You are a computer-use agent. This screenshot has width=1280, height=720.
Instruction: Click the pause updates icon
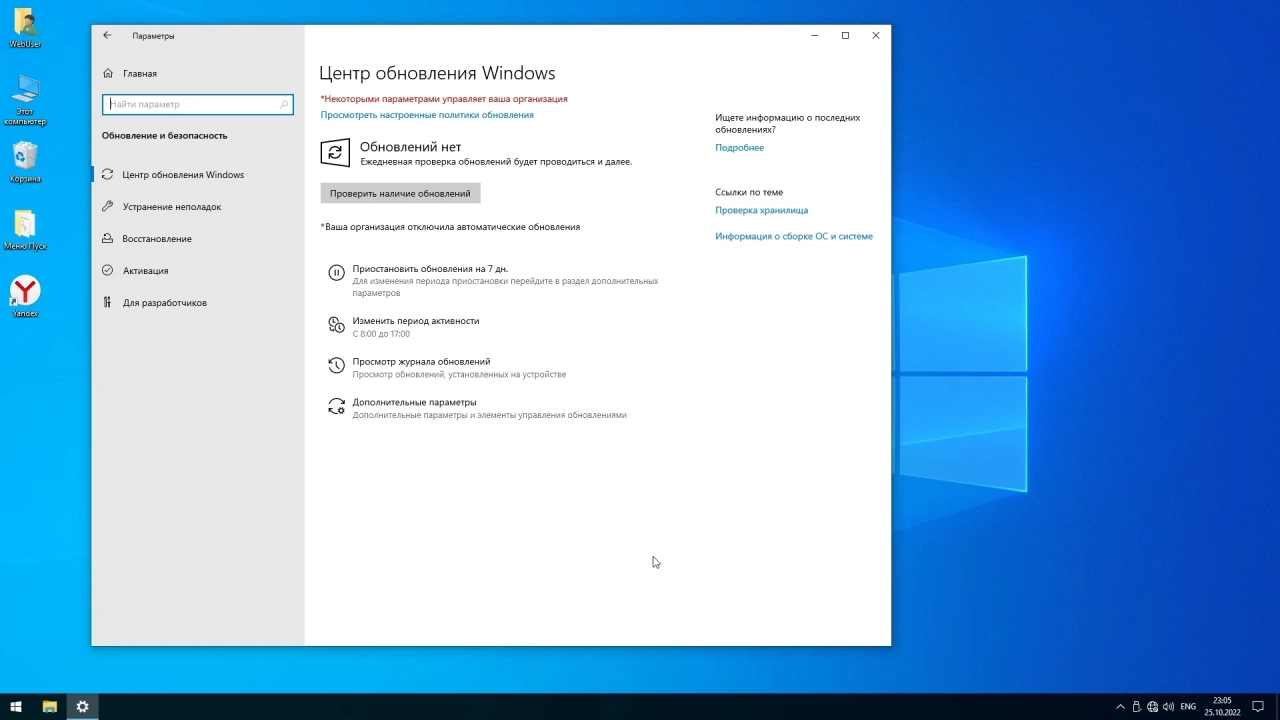[336, 272]
